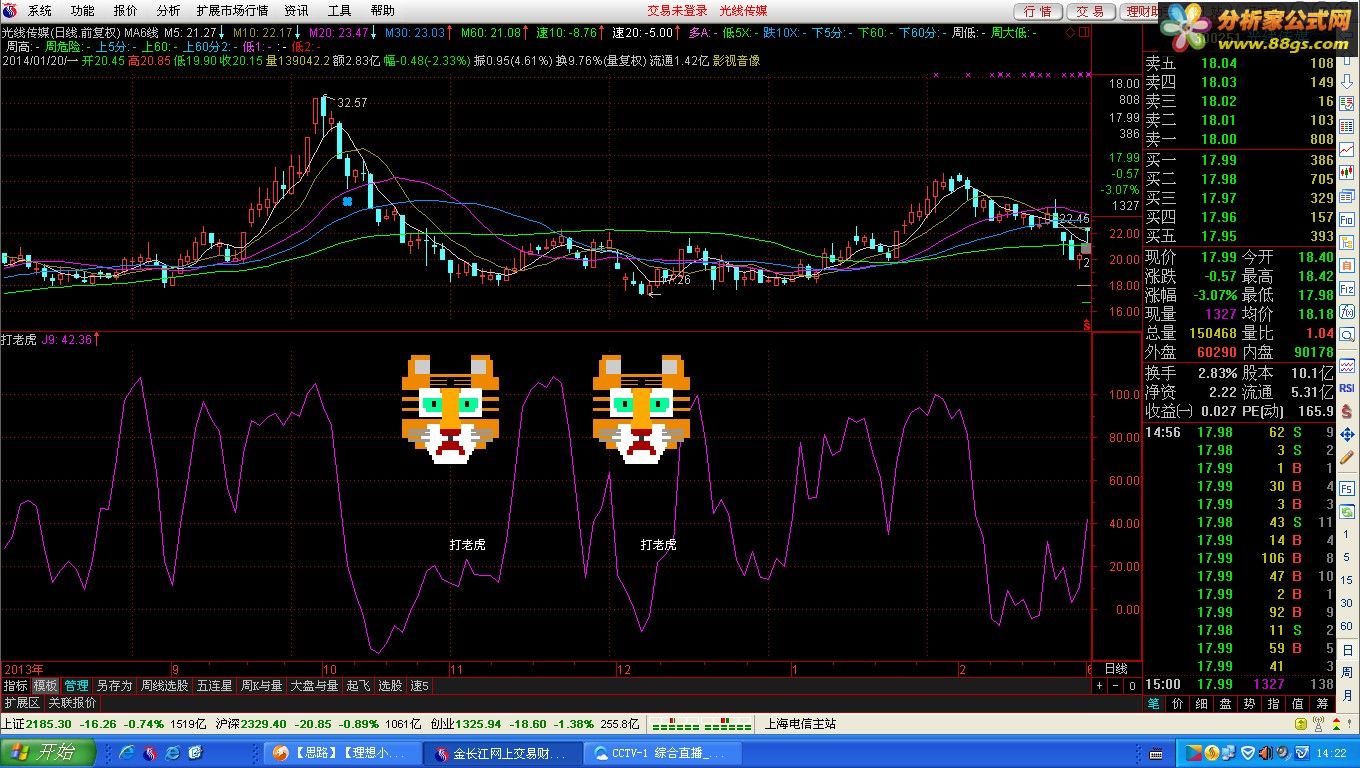Open the 资讯 menu
Viewport: 1360px width, 768px height.
coord(296,11)
